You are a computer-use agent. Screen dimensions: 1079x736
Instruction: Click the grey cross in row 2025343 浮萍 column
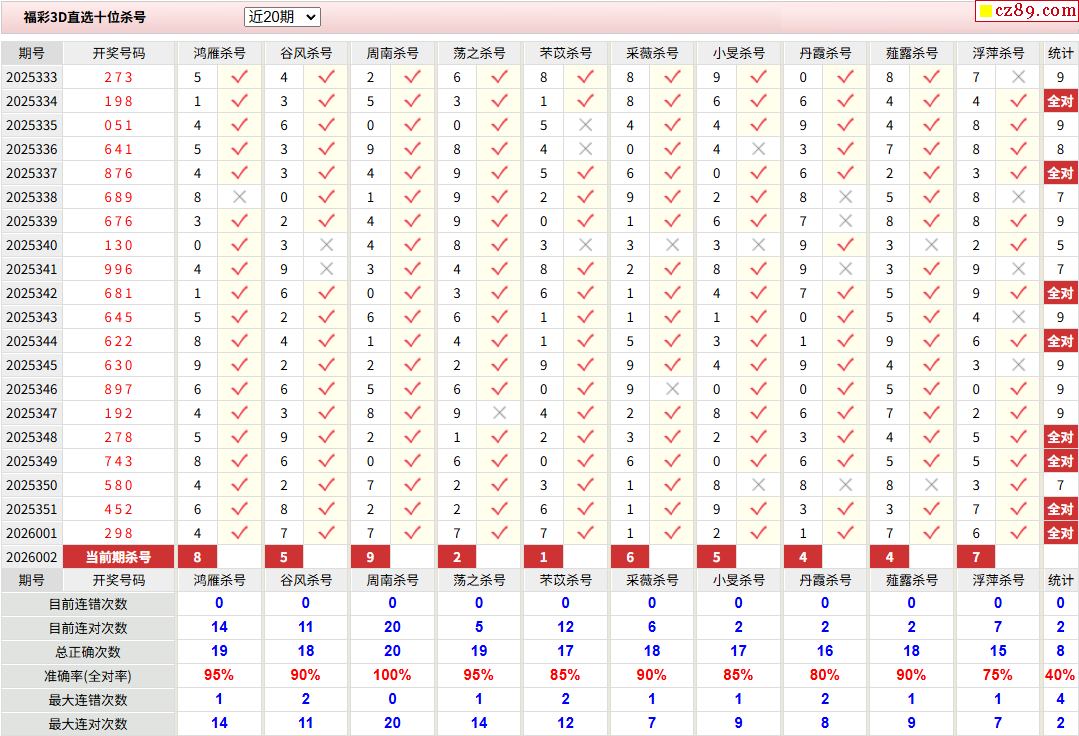[x=1018, y=317]
